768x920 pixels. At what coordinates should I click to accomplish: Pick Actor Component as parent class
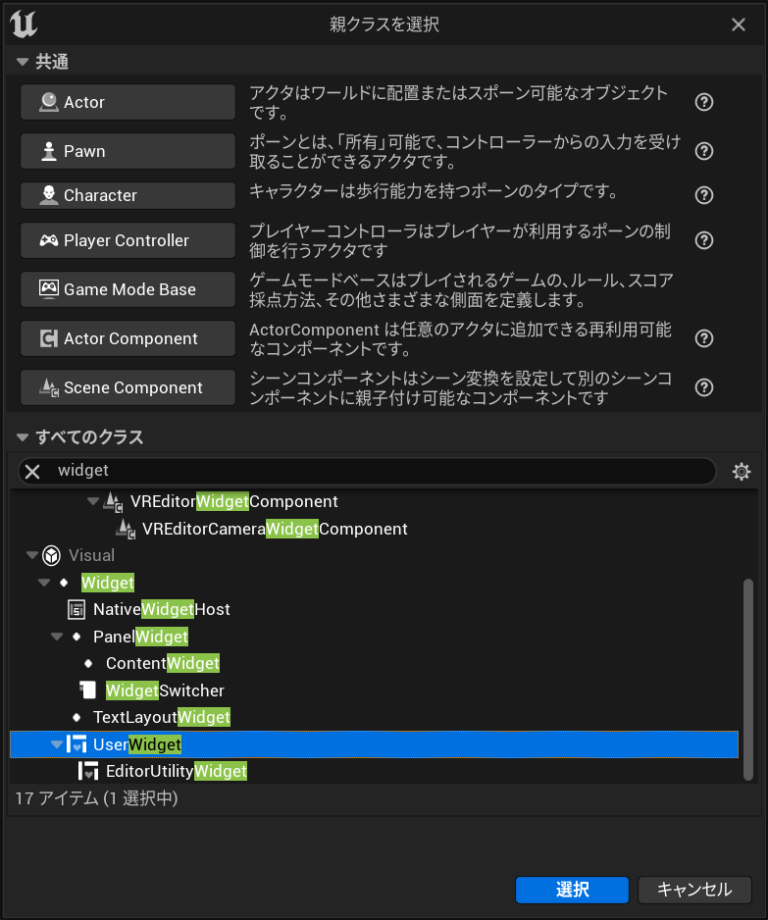pyautogui.click(x=128, y=339)
